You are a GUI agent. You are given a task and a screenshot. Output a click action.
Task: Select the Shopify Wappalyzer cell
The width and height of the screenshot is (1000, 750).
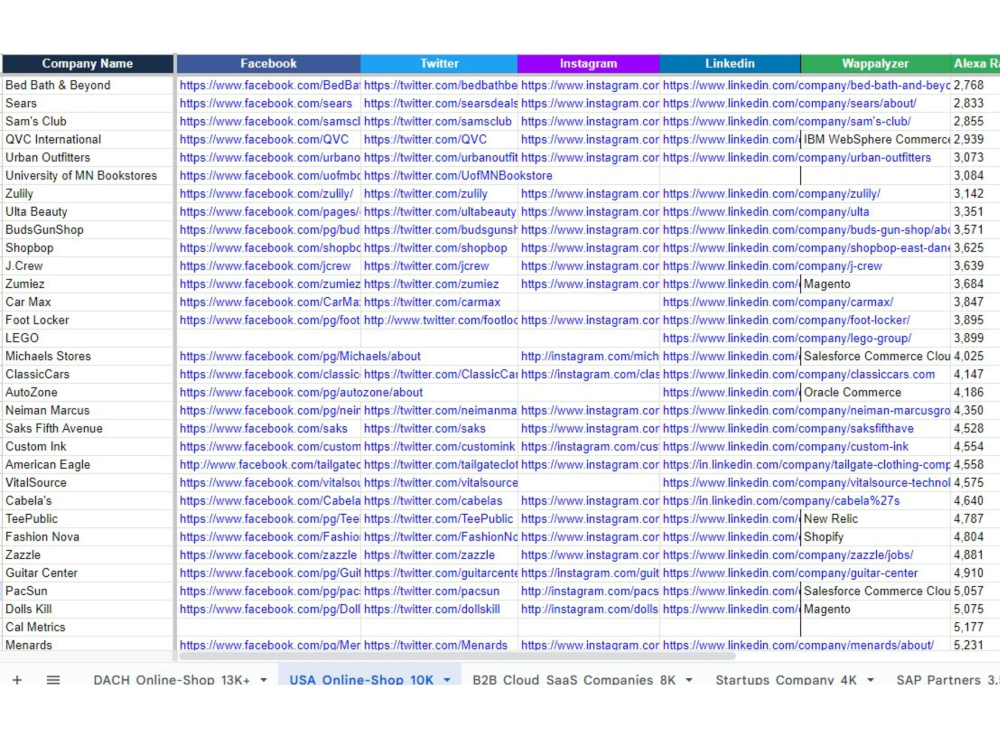[x=876, y=537]
